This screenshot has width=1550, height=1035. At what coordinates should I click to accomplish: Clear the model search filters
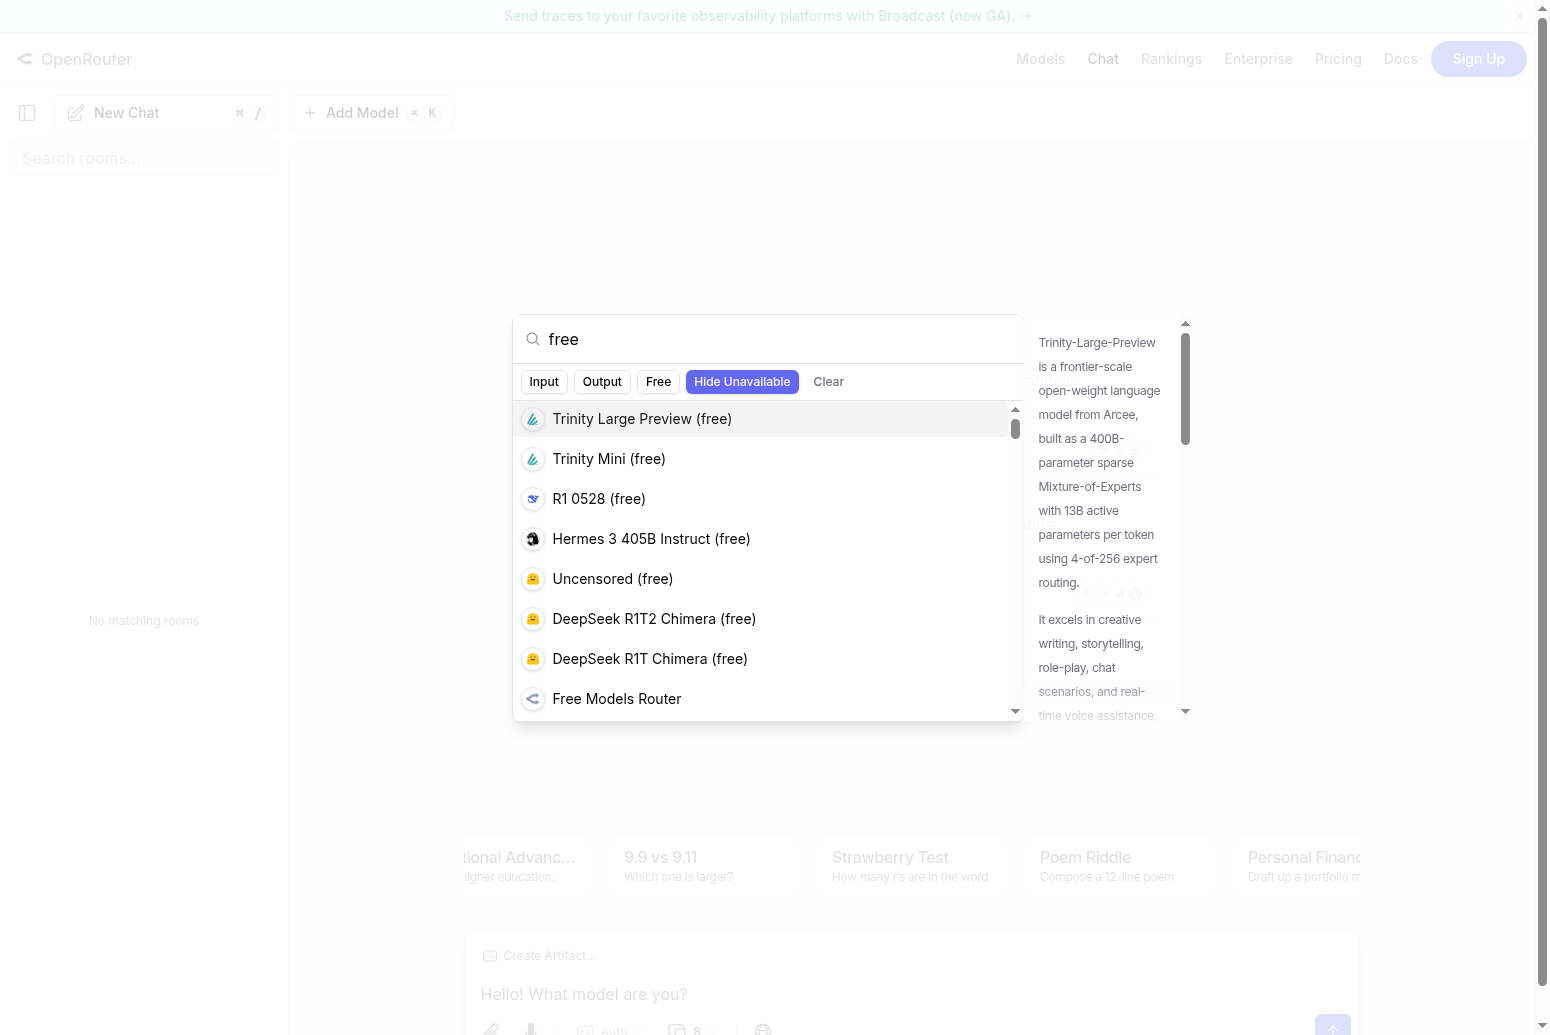tap(828, 382)
